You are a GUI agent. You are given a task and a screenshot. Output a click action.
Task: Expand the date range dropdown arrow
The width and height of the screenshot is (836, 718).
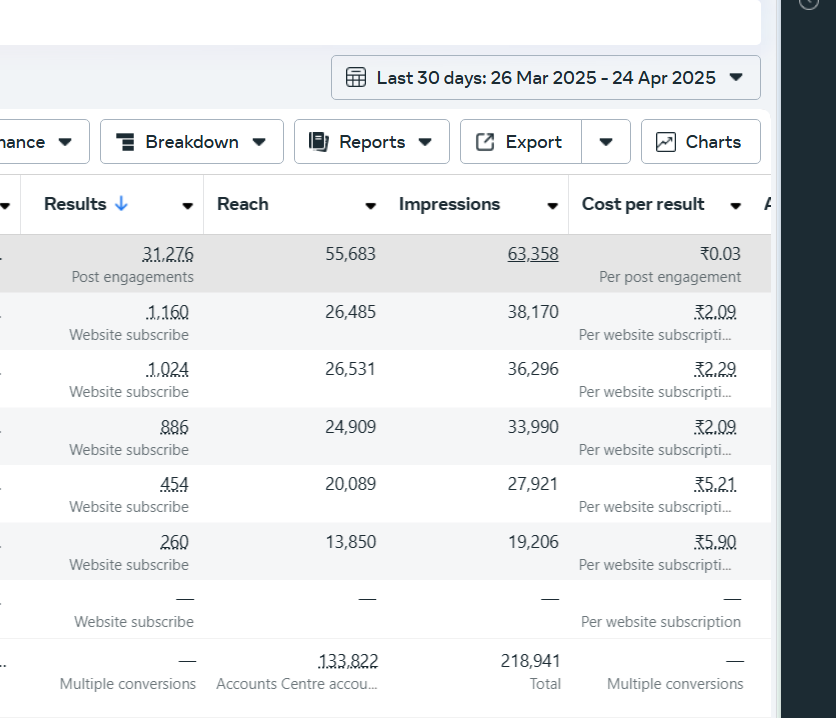point(736,78)
